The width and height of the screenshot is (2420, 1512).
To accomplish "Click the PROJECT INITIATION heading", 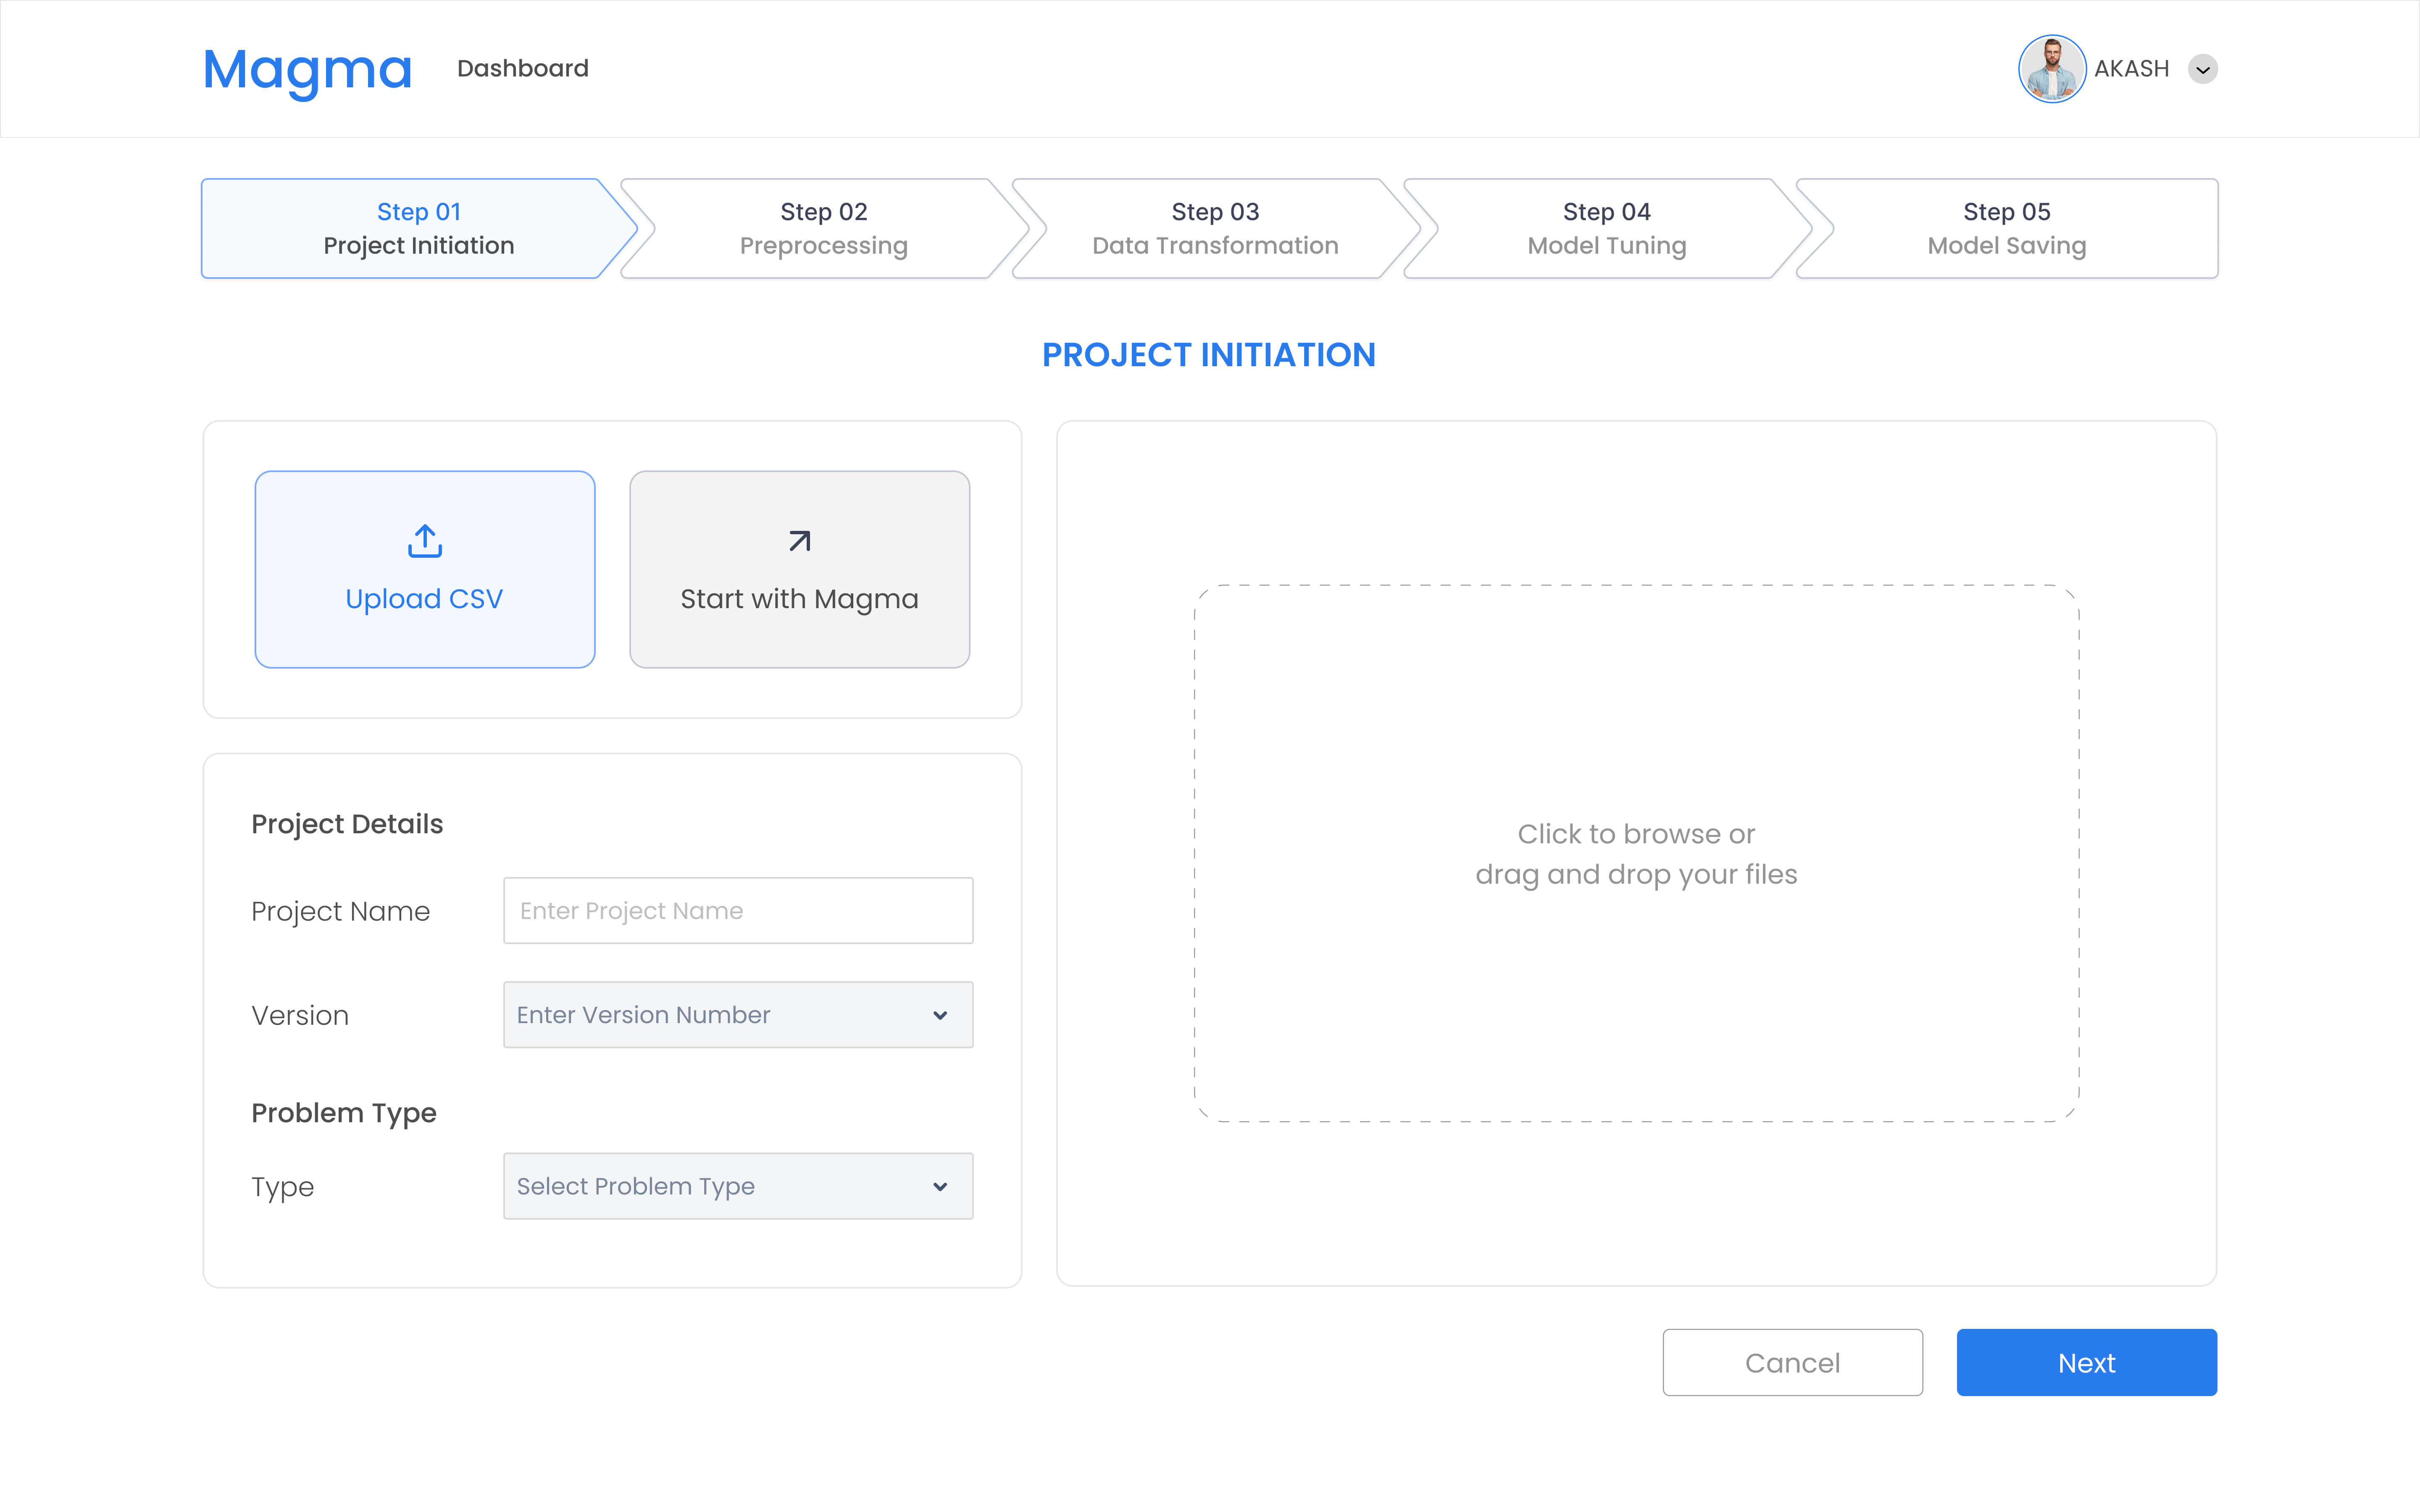I will (1209, 355).
